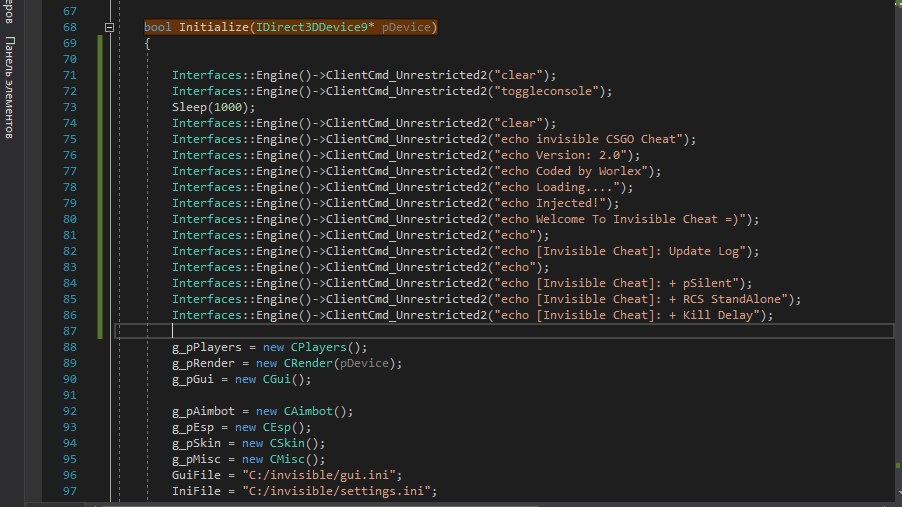902x507 pixels.
Task: Click the "C:/invisible/gui.ini" path string
Action: (x=319, y=475)
